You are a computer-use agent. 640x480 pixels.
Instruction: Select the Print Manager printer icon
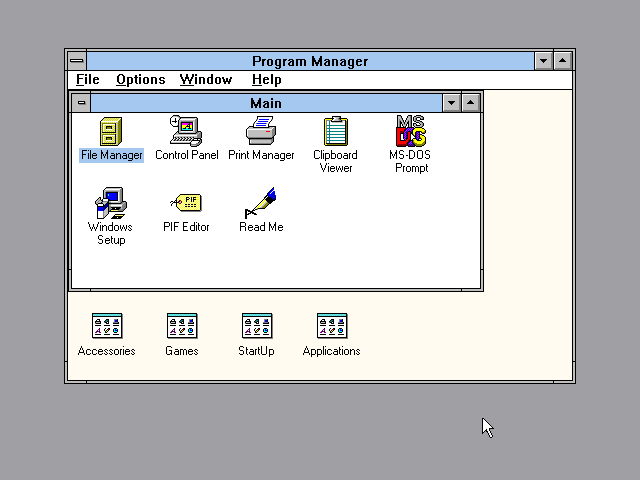(x=261, y=131)
